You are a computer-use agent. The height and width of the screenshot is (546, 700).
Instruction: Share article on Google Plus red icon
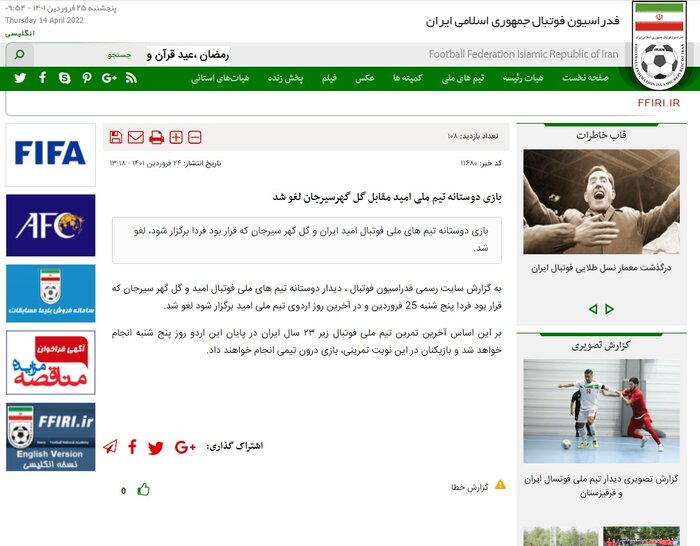[x=185, y=447]
